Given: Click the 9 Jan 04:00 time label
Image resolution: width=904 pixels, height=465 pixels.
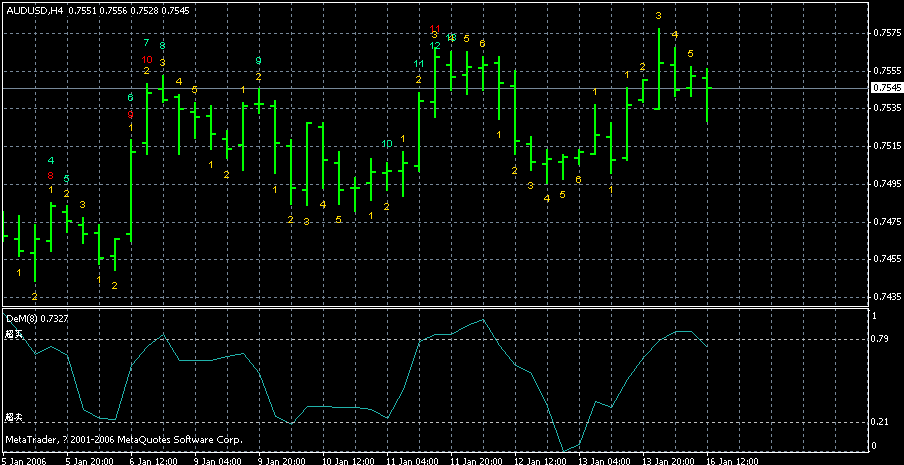Looking at the screenshot, I should click(x=217, y=460).
